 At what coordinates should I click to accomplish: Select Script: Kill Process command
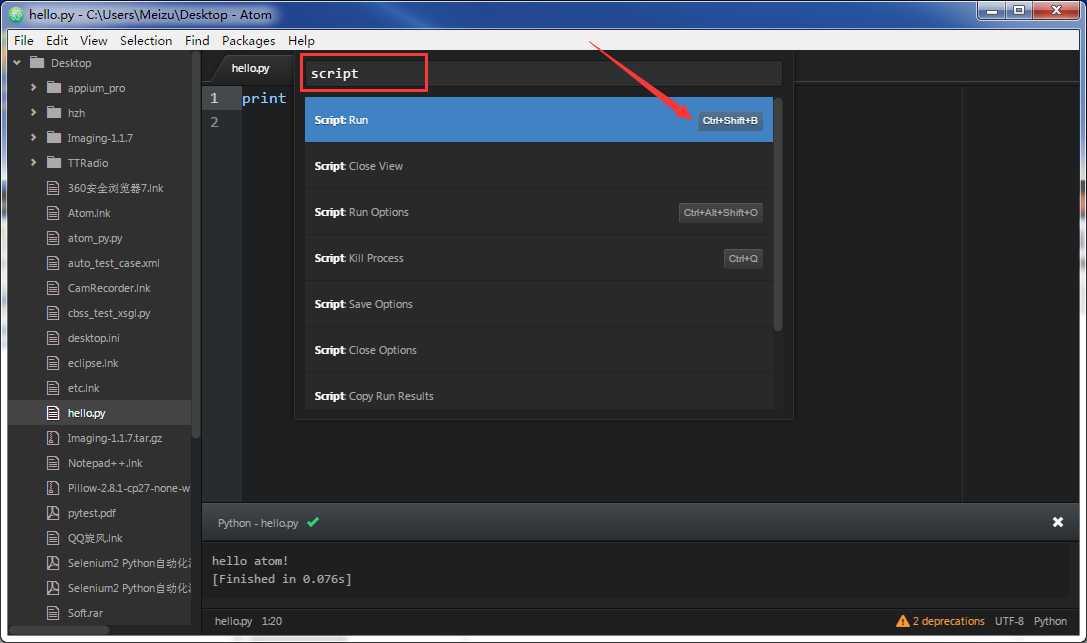coord(539,258)
